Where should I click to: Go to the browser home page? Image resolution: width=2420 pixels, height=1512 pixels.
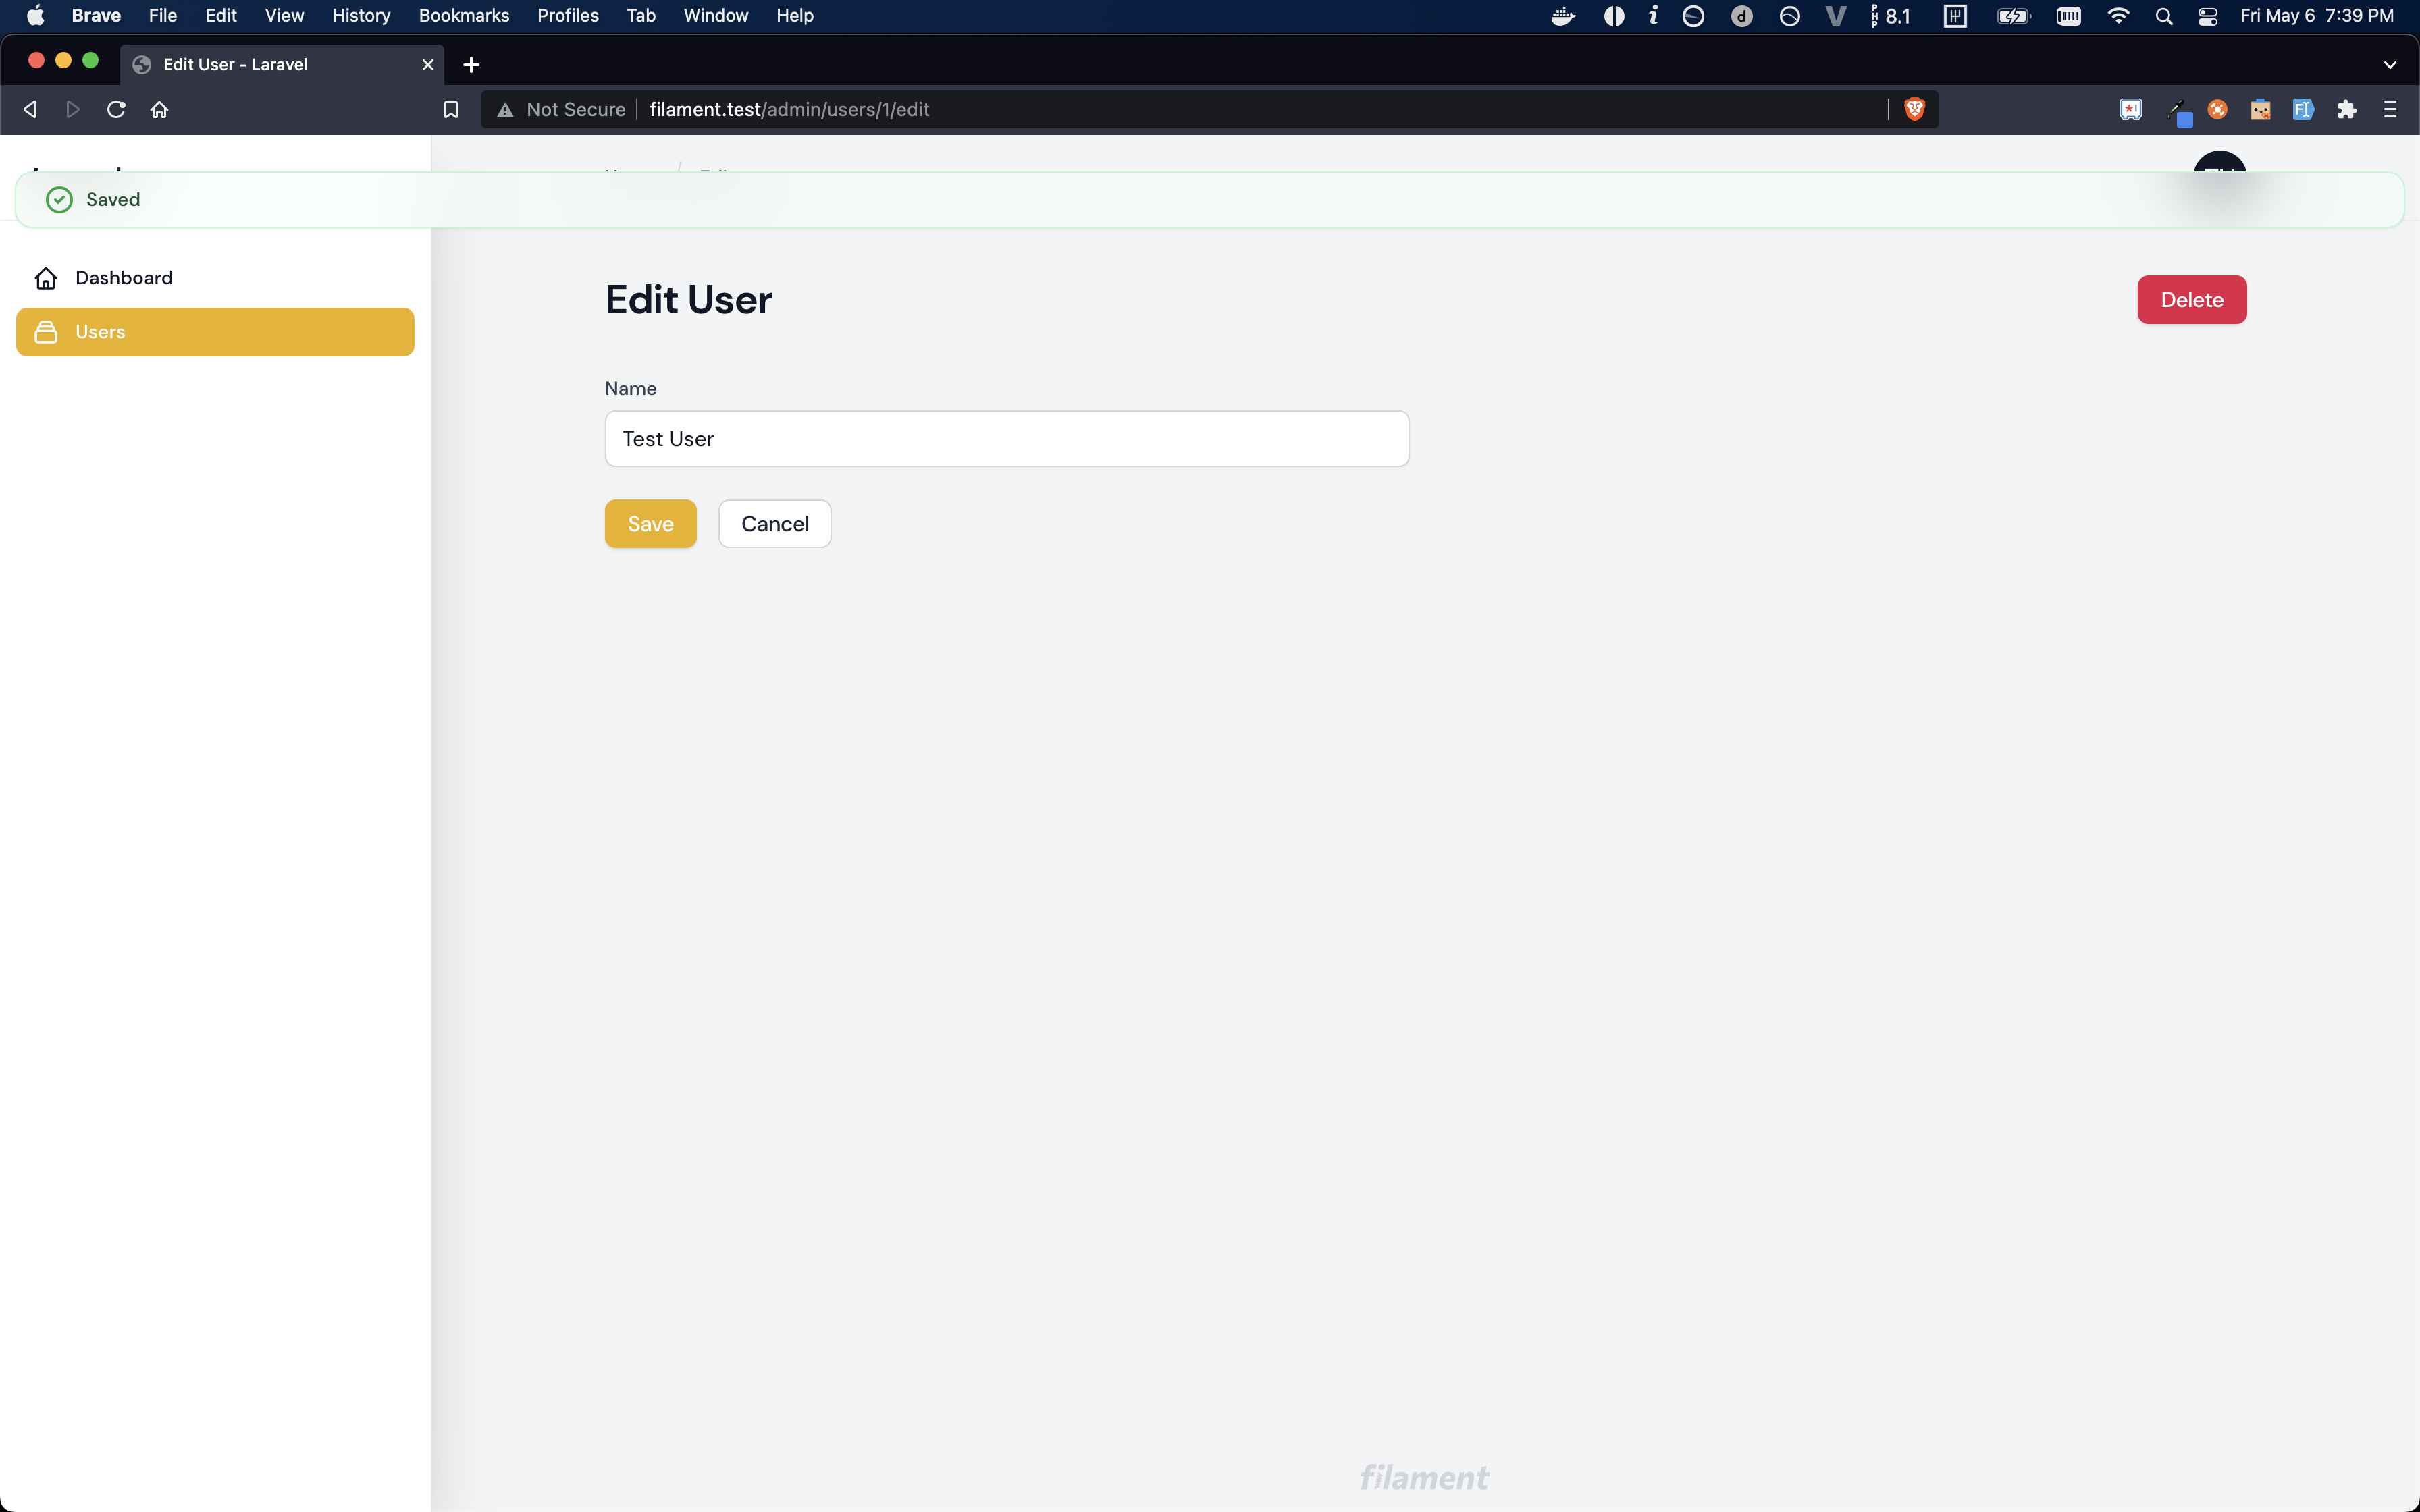point(159,109)
